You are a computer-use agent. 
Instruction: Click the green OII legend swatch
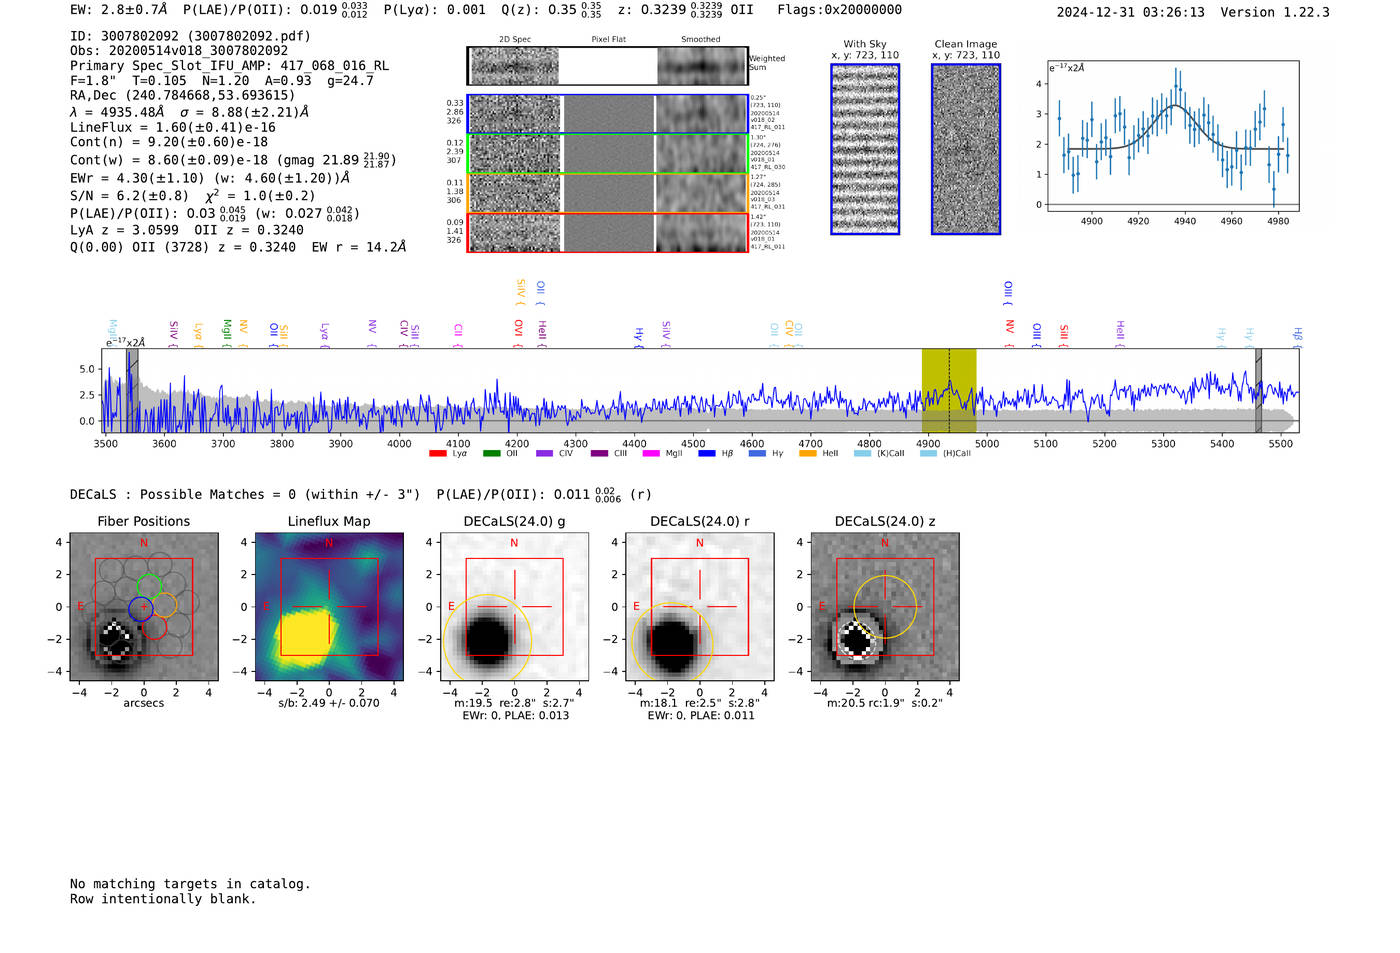coord(491,454)
